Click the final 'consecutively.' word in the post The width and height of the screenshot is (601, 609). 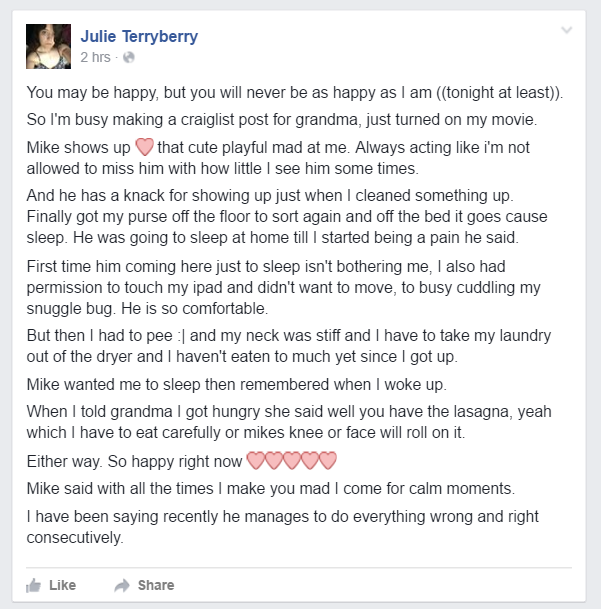point(75,538)
